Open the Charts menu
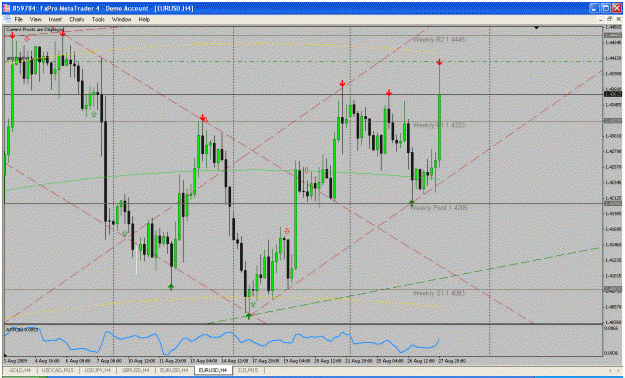The height and width of the screenshot is (378, 625). [77, 19]
